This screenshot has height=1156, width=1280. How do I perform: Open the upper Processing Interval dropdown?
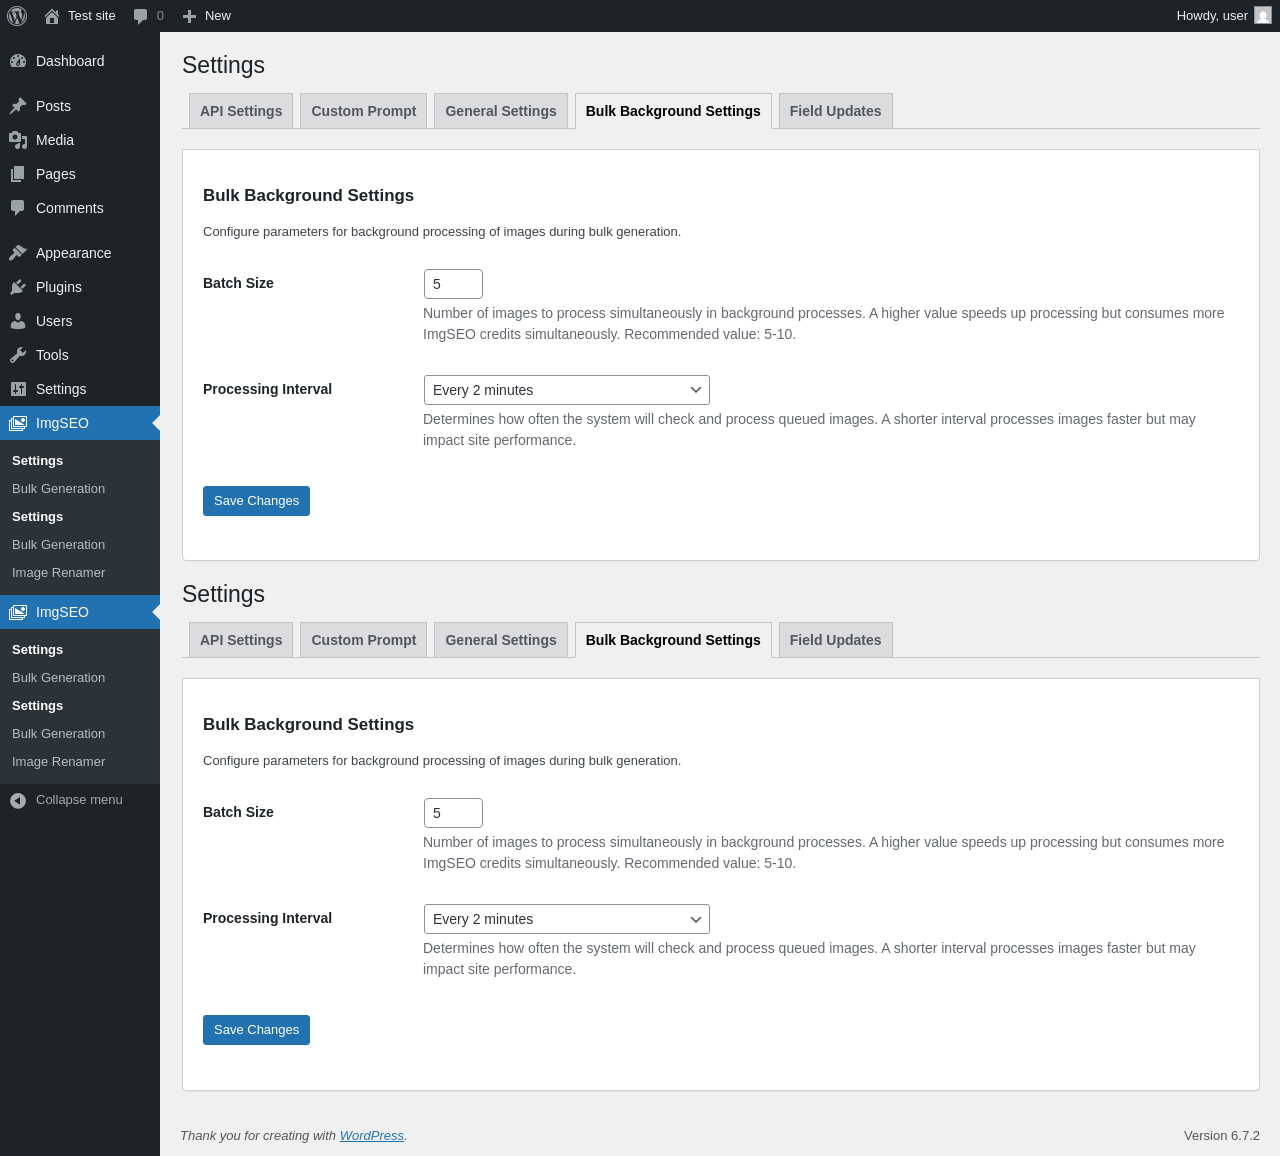(x=567, y=390)
